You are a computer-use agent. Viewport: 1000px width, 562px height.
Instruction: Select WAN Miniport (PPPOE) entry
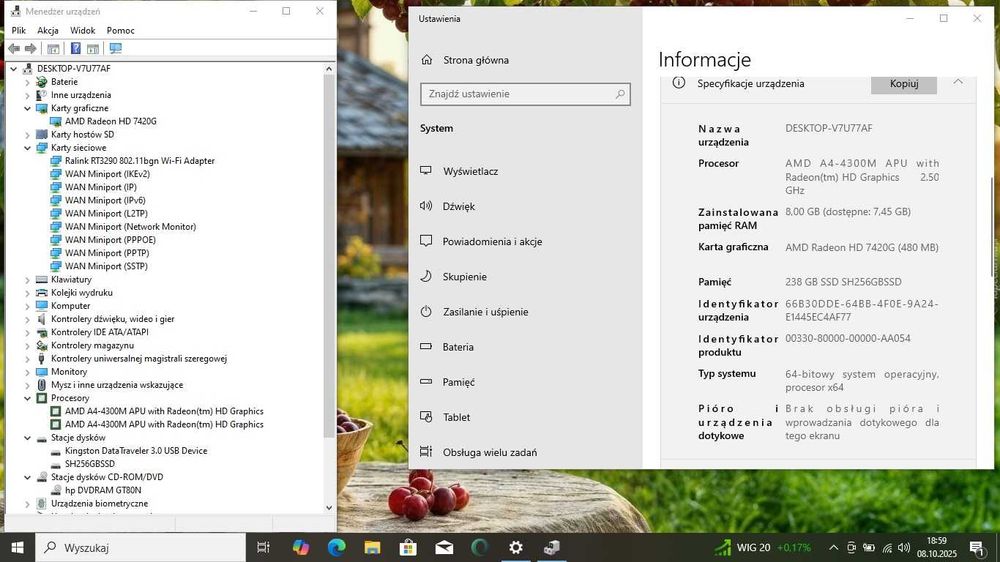(x=110, y=240)
